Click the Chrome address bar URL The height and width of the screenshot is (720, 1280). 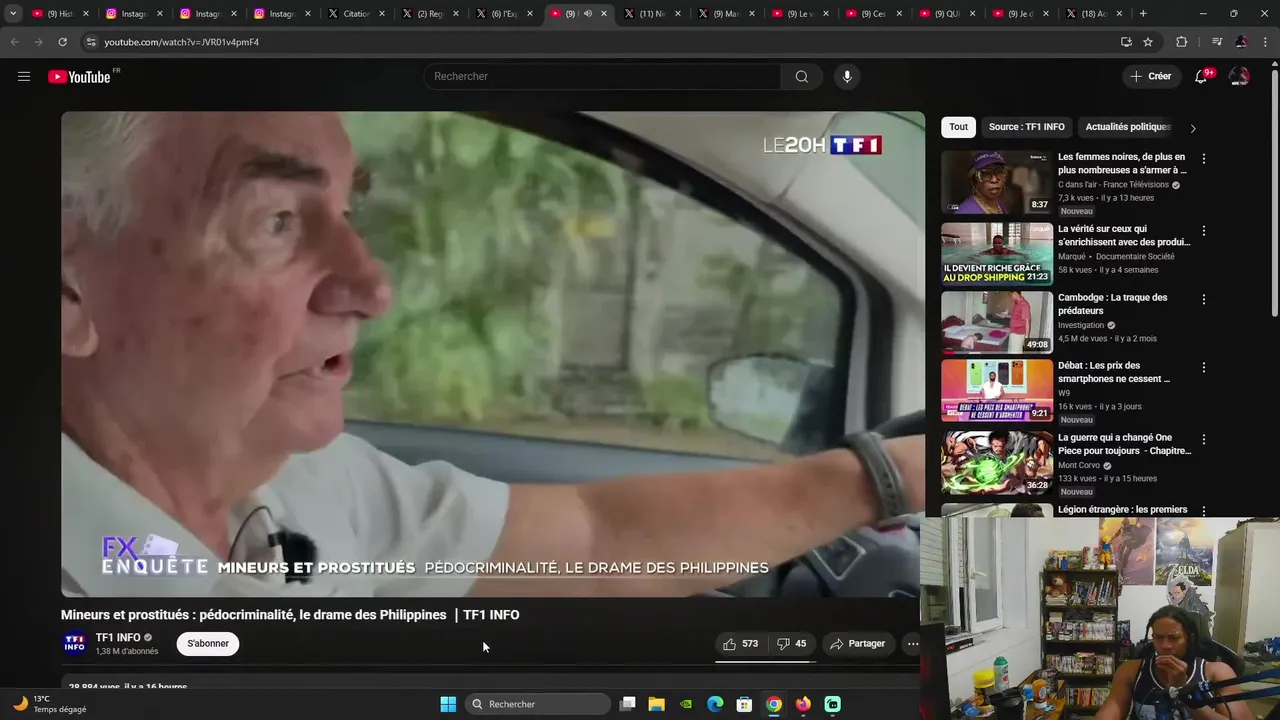click(x=181, y=42)
